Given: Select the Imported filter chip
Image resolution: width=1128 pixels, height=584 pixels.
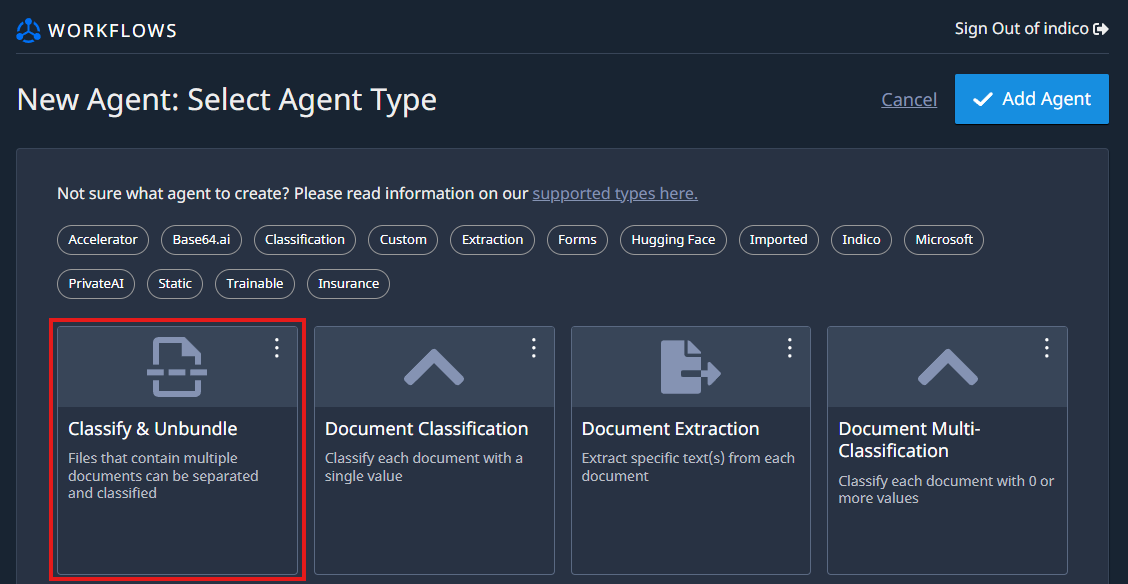Looking at the screenshot, I should coord(778,240).
